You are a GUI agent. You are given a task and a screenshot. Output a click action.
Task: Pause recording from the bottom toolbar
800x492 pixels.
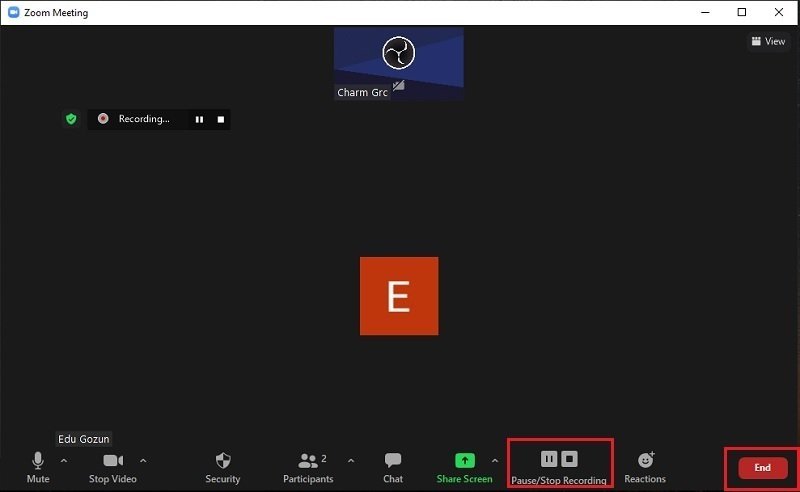click(548, 459)
